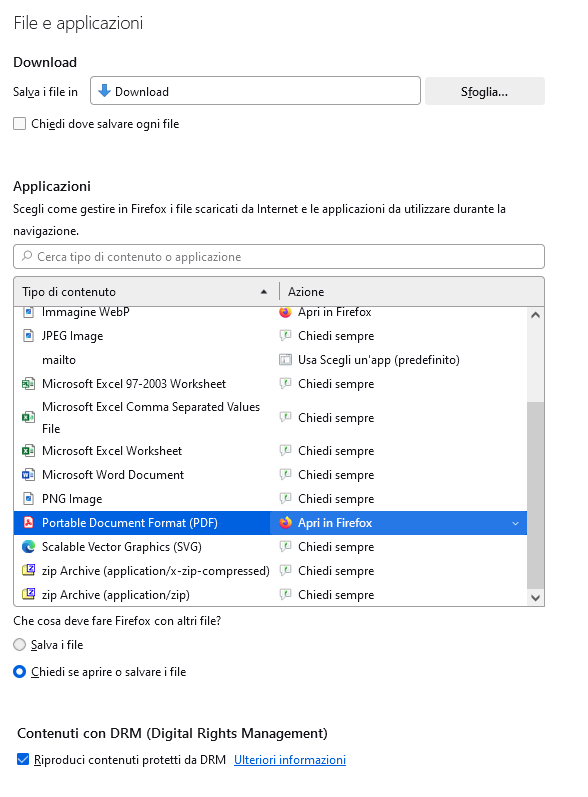Select the Scalable Vector Graphics (SVG) row

coord(270,546)
